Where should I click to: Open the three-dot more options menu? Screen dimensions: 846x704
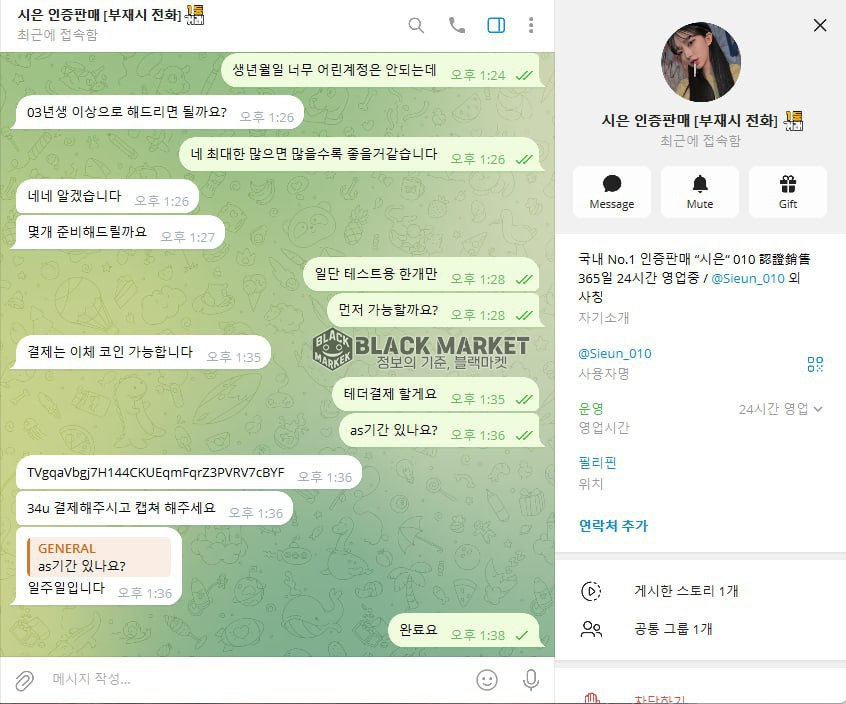click(x=531, y=25)
